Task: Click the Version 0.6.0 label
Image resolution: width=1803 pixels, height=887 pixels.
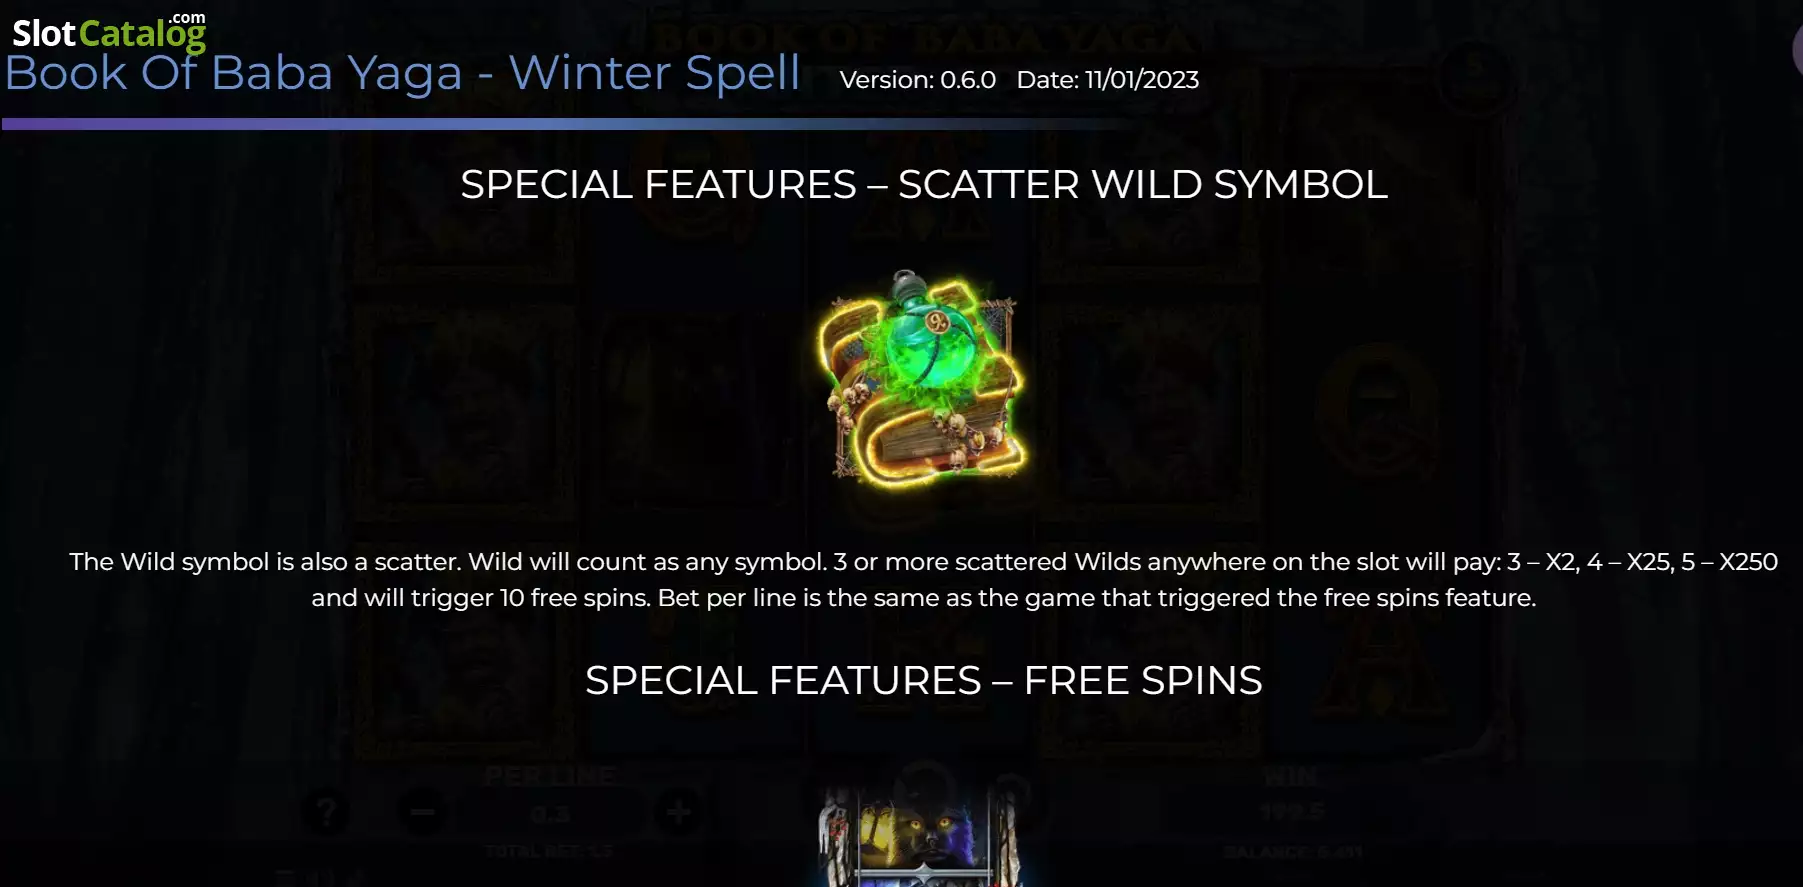Action: [x=917, y=80]
